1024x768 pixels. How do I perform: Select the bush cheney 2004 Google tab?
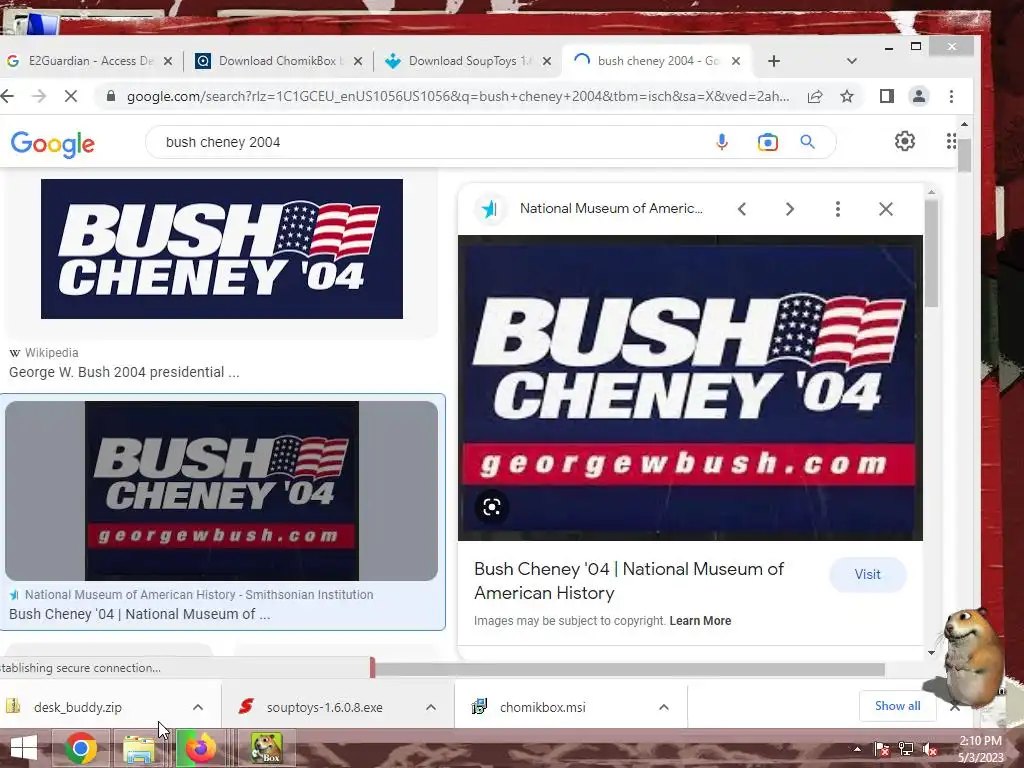point(656,61)
